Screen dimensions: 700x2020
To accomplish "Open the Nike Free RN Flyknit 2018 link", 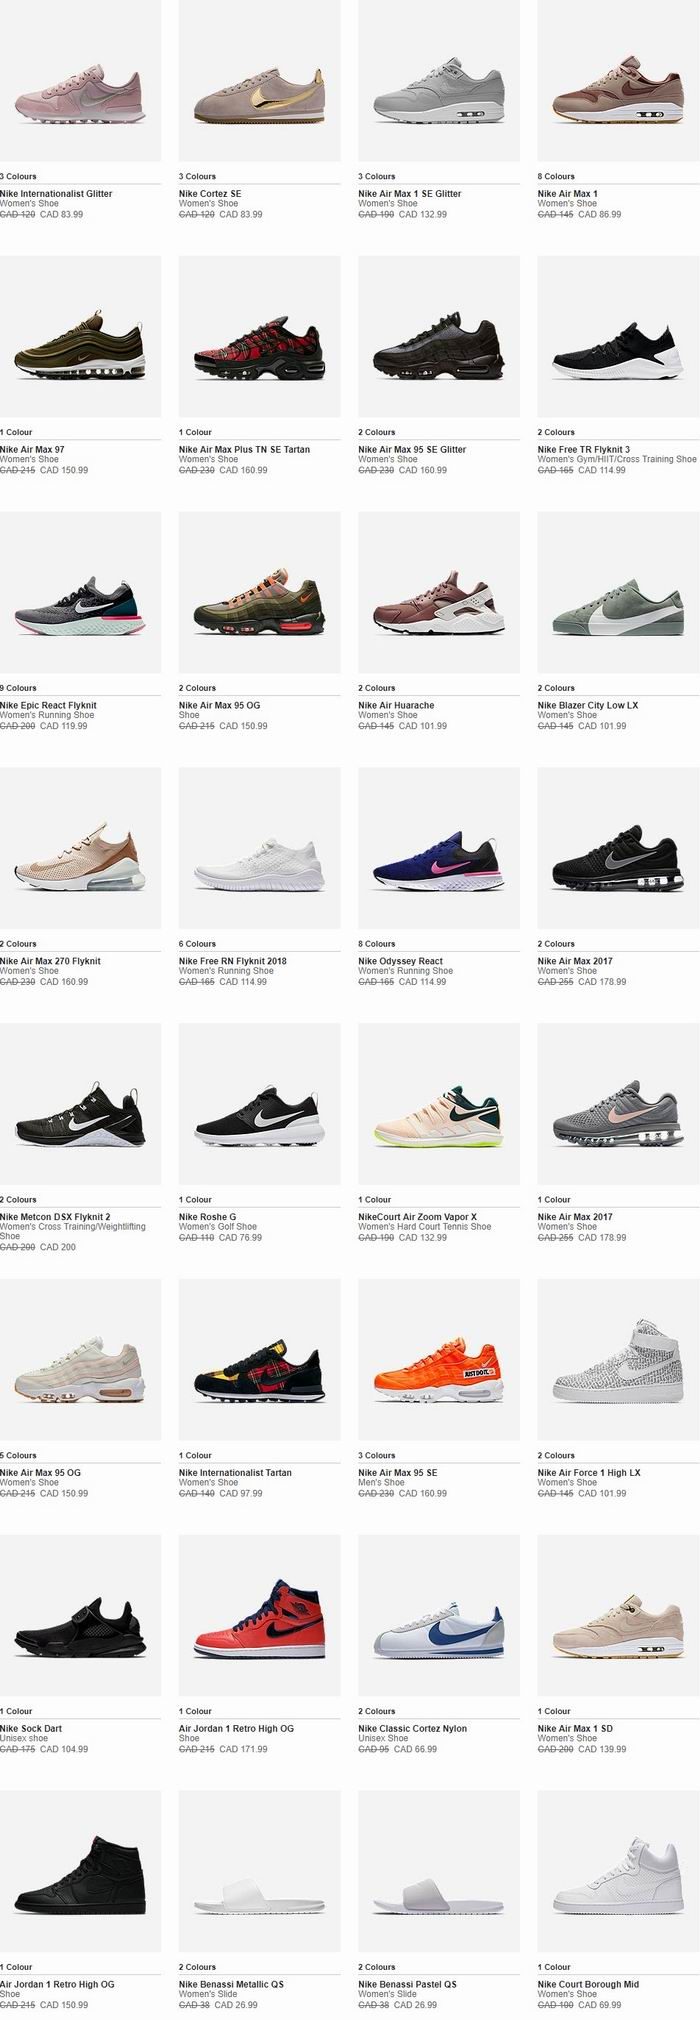I will (232, 962).
